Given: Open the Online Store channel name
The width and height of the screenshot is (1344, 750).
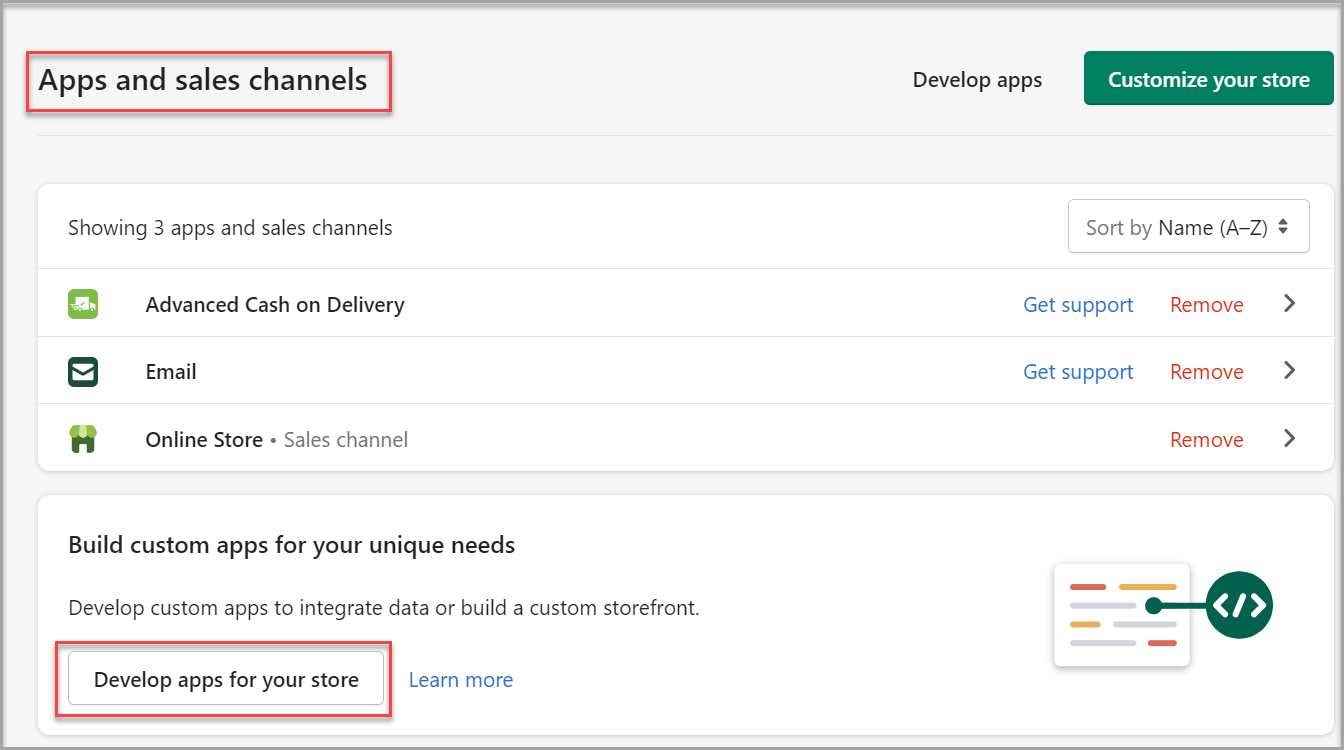Looking at the screenshot, I should pyautogui.click(x=204, y=440).
